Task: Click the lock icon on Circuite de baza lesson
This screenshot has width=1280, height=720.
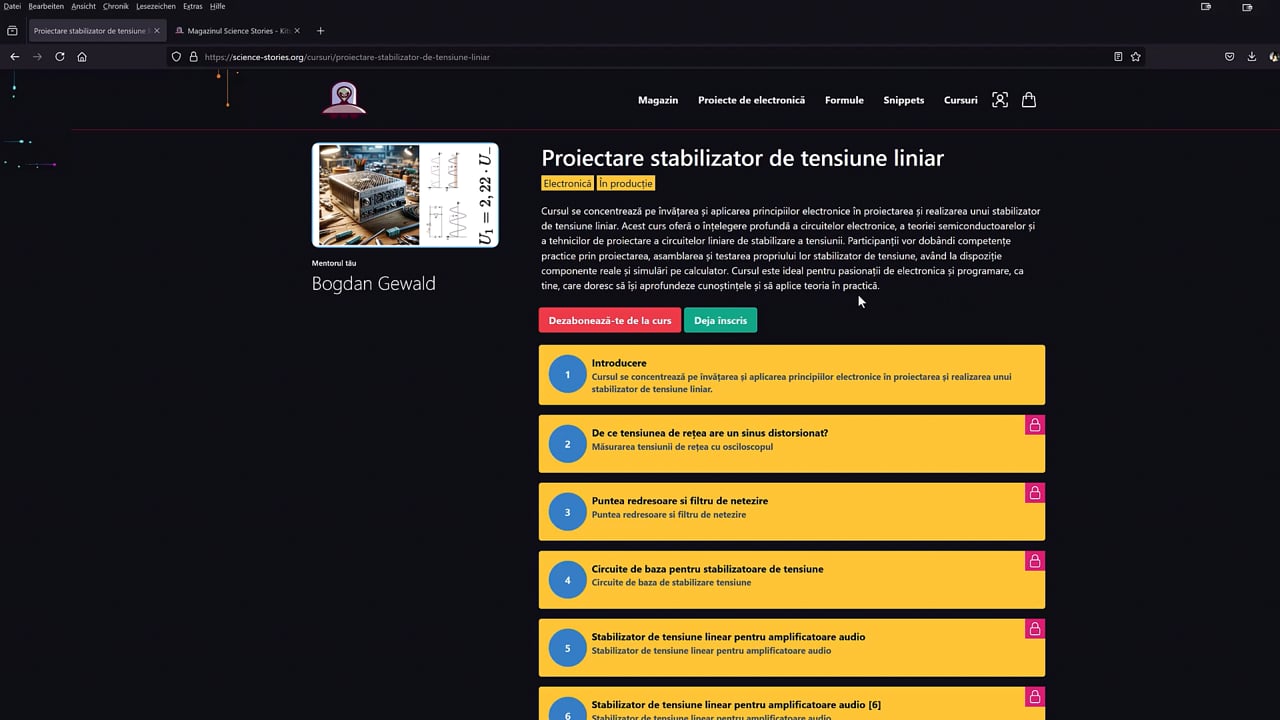Action: (1035, 561)
